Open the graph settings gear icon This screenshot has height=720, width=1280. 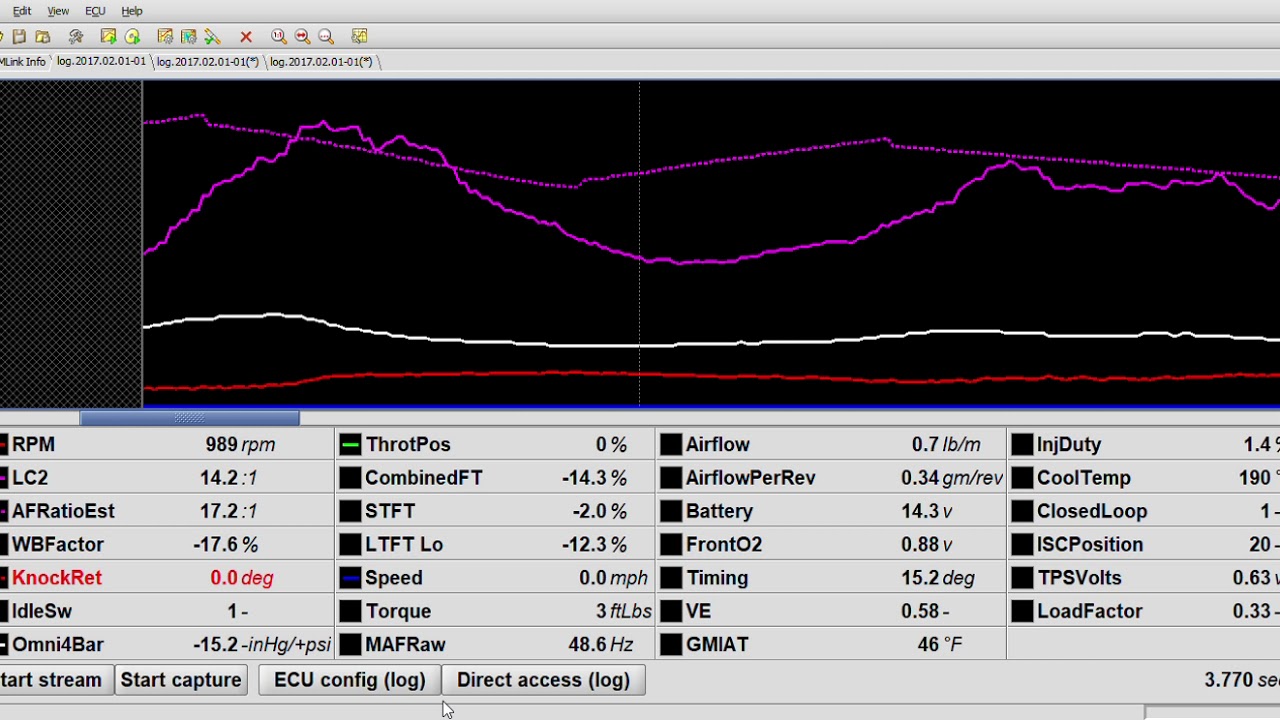pyautogui.click(x=165, y=36)
